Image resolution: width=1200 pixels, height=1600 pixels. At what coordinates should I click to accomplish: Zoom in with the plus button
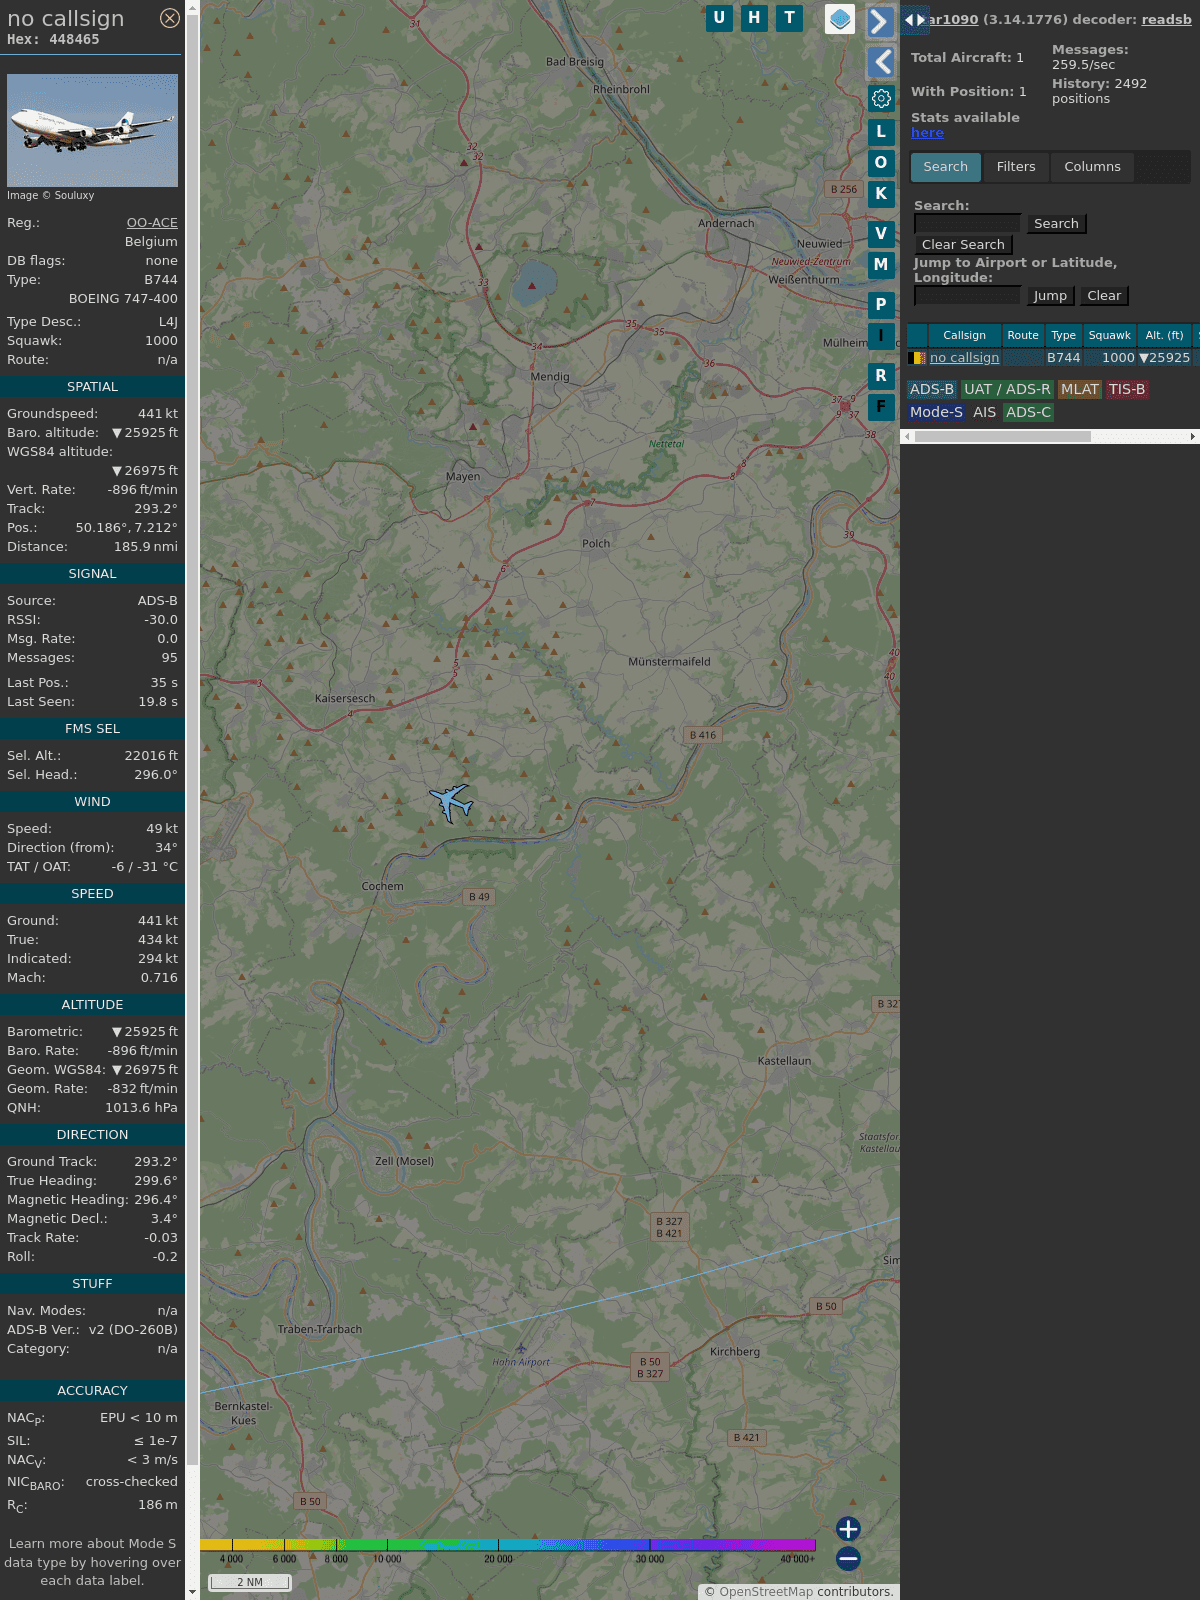point(848,1528)
